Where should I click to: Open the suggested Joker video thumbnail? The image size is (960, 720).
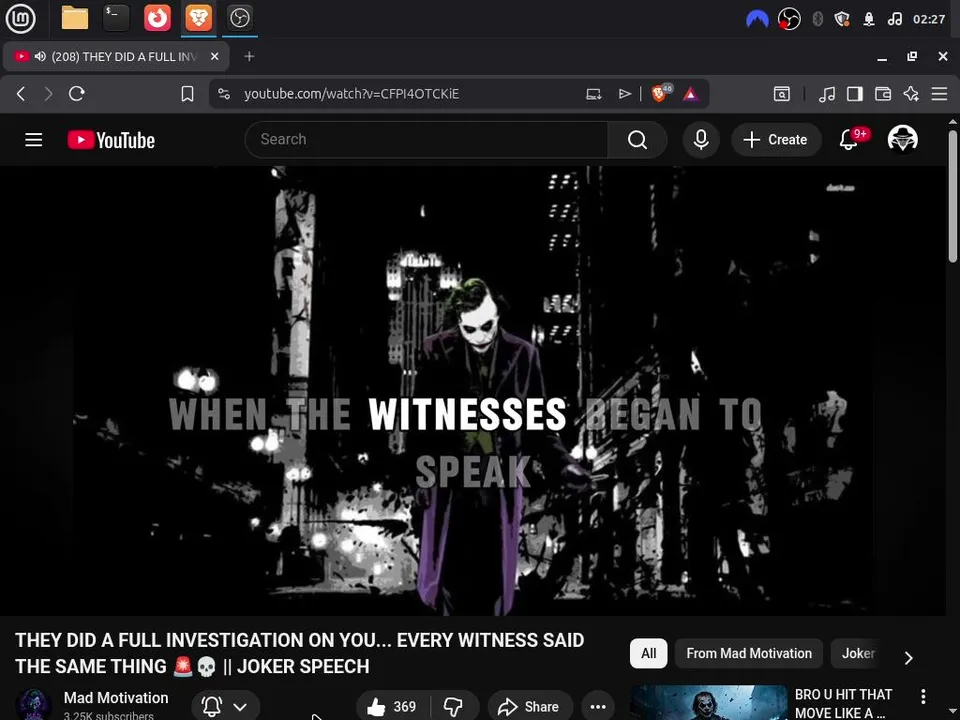(x=708, y=702)
